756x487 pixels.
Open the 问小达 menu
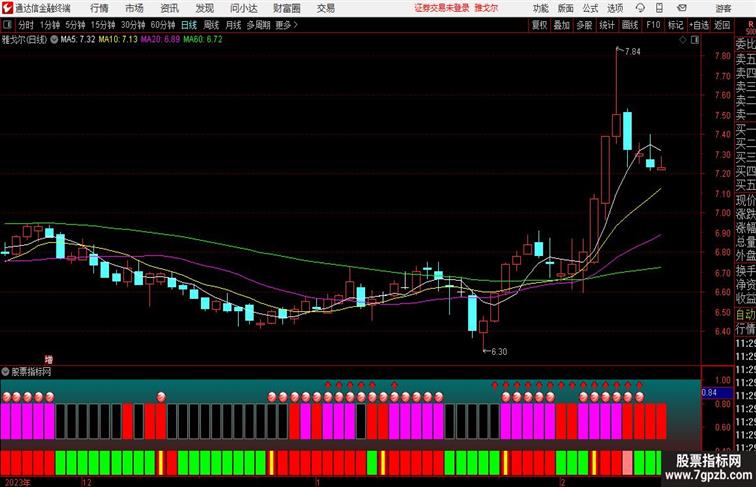click(243, 8)
